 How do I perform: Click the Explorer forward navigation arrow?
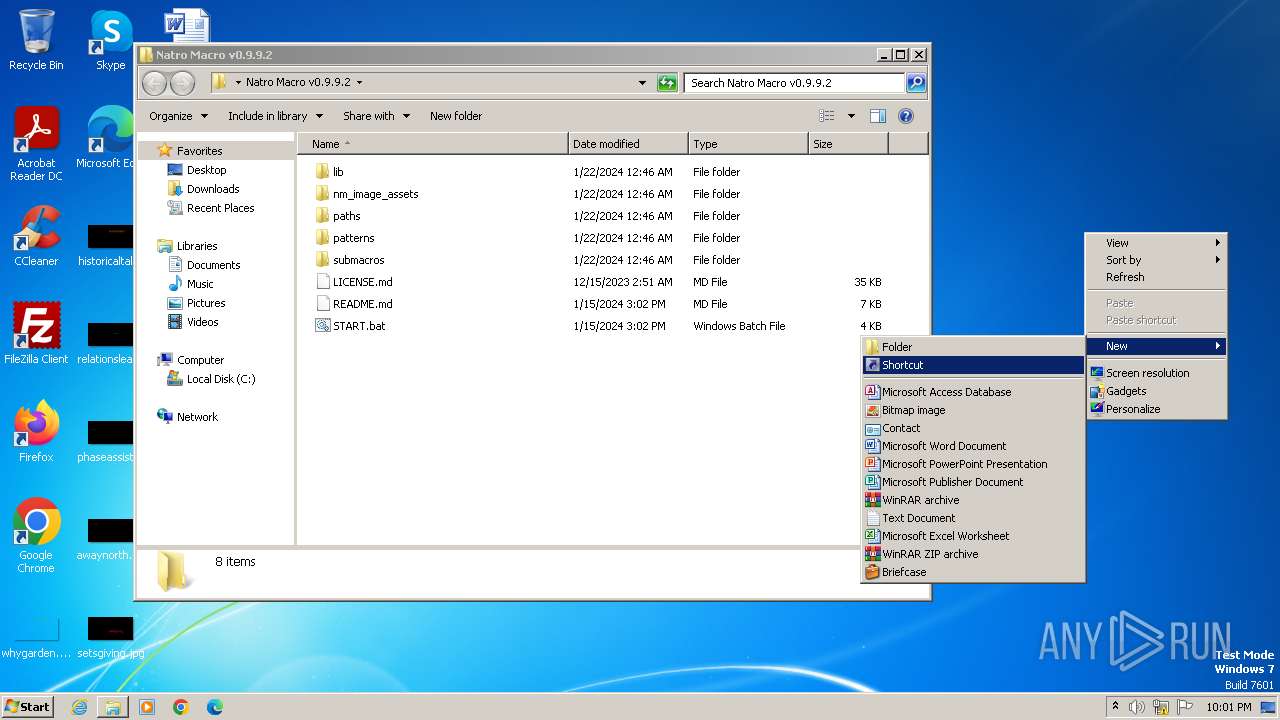pyautogui.click(x=182, y=83)
